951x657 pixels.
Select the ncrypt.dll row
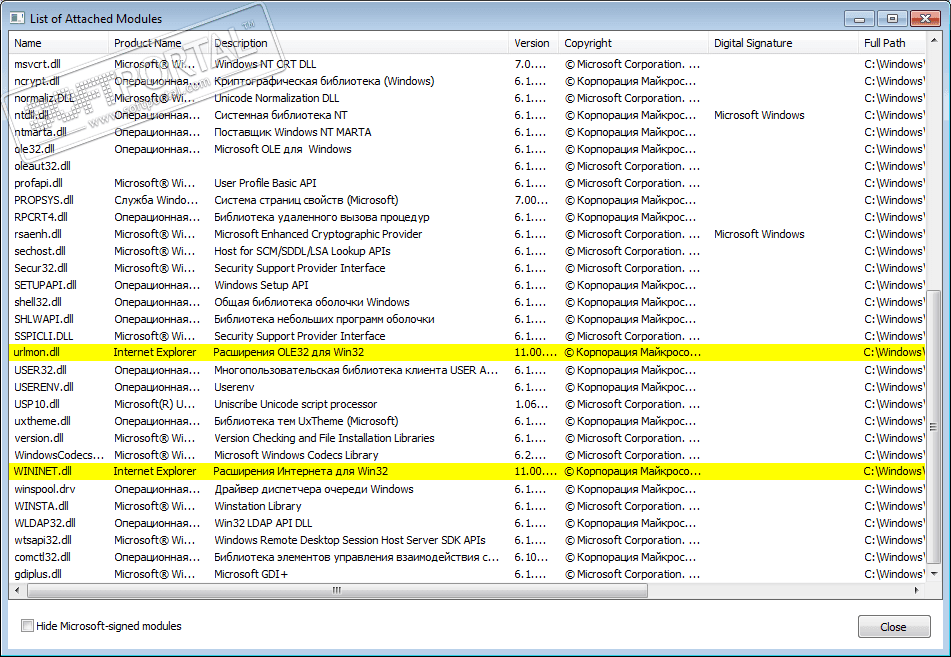(x=467, y=81)
